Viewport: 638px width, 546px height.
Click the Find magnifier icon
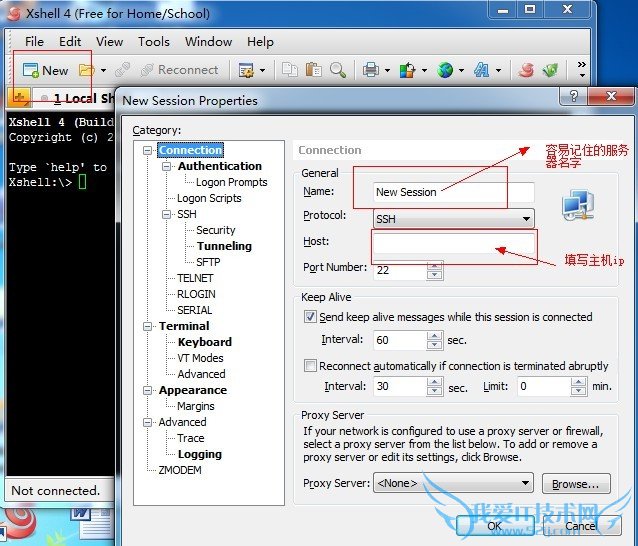click(338, 70)
